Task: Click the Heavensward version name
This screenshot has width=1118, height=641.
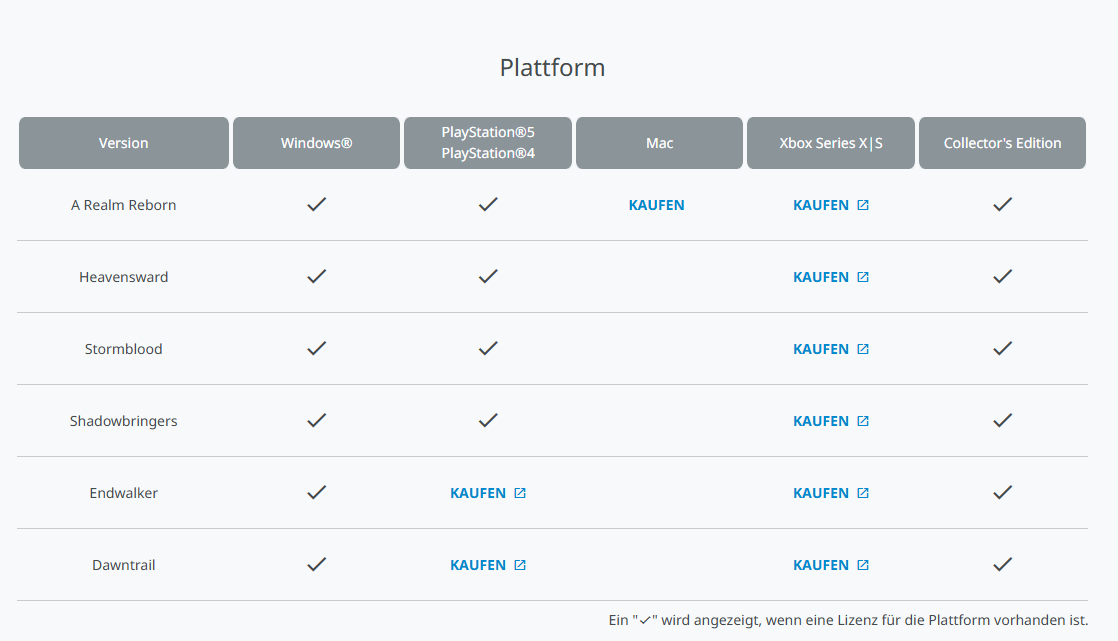Action: tap(123, 277)
